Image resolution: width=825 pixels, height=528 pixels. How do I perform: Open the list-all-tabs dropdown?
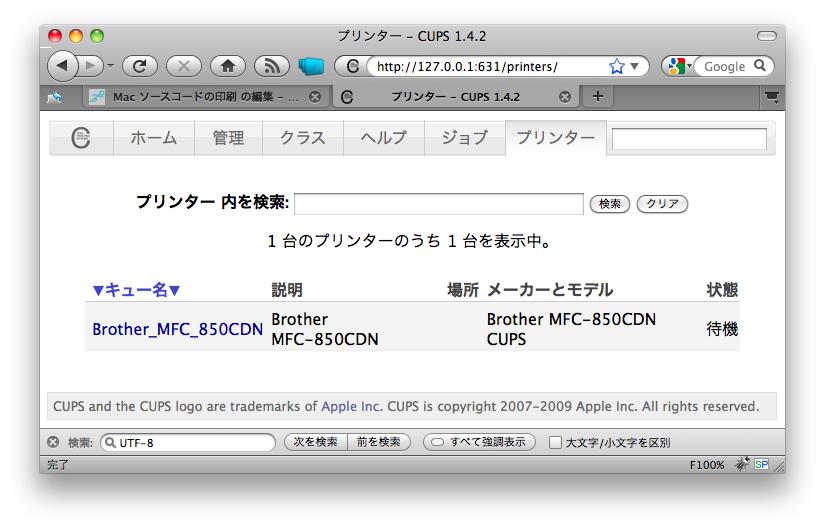point(772,96)
